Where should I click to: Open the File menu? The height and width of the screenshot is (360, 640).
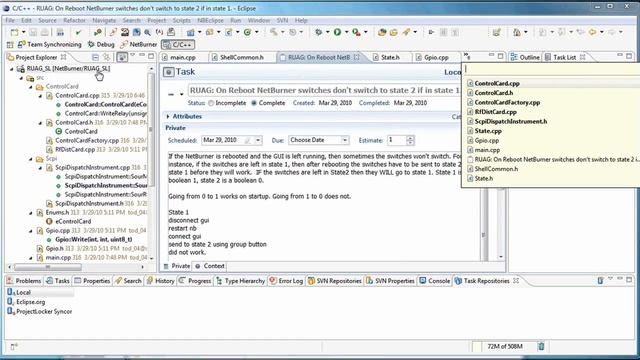10,20
